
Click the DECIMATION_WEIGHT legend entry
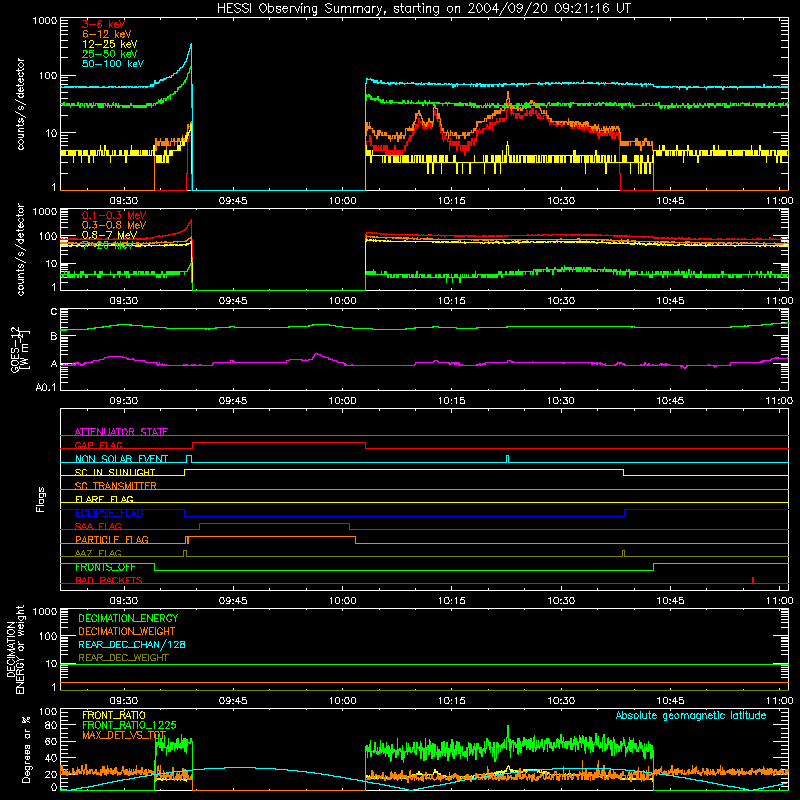[x=127, y=631]
